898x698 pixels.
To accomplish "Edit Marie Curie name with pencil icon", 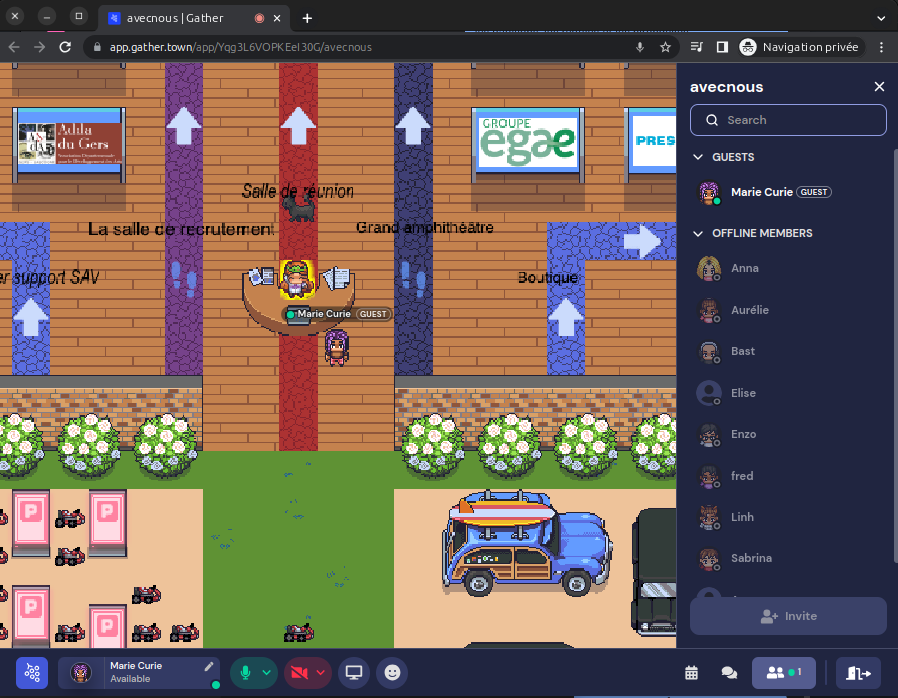I will click(x=209, y=666).
